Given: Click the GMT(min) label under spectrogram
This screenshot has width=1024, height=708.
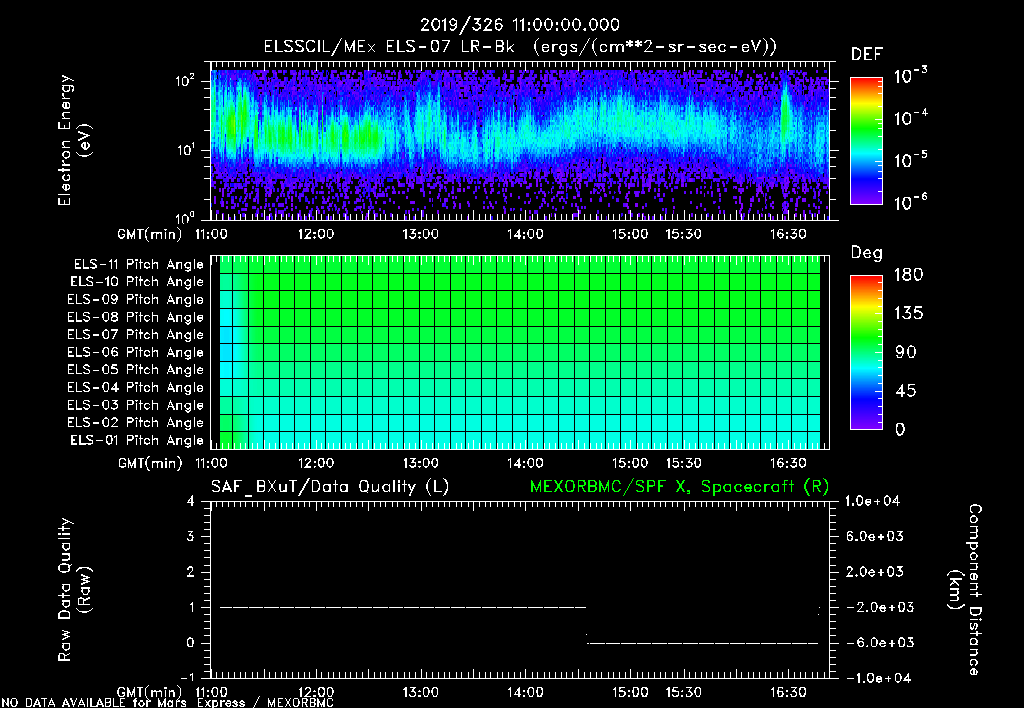Looking at the screenshot, I should pyautogui.click(x=150, y=234).
